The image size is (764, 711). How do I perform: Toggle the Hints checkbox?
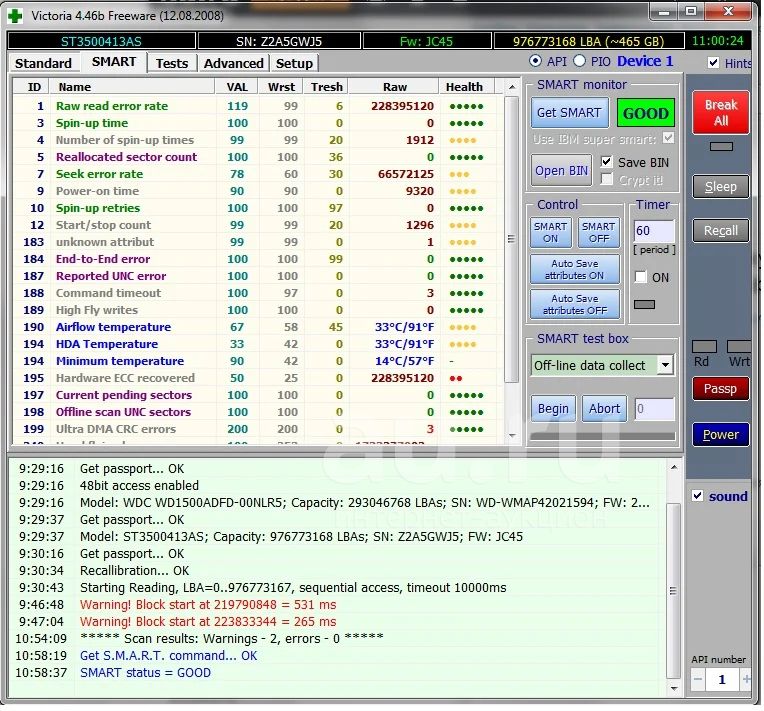coord(713,62)
